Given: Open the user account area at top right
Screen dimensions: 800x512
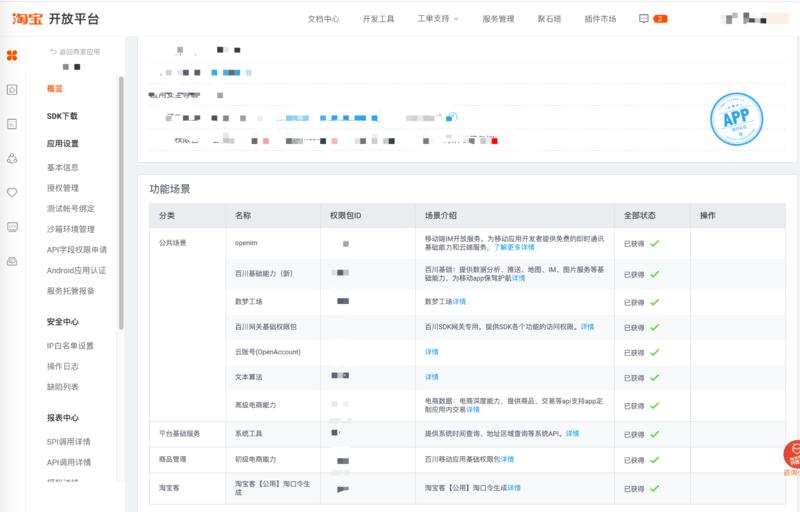Looking at the screenshot, I should coord(755,19).
